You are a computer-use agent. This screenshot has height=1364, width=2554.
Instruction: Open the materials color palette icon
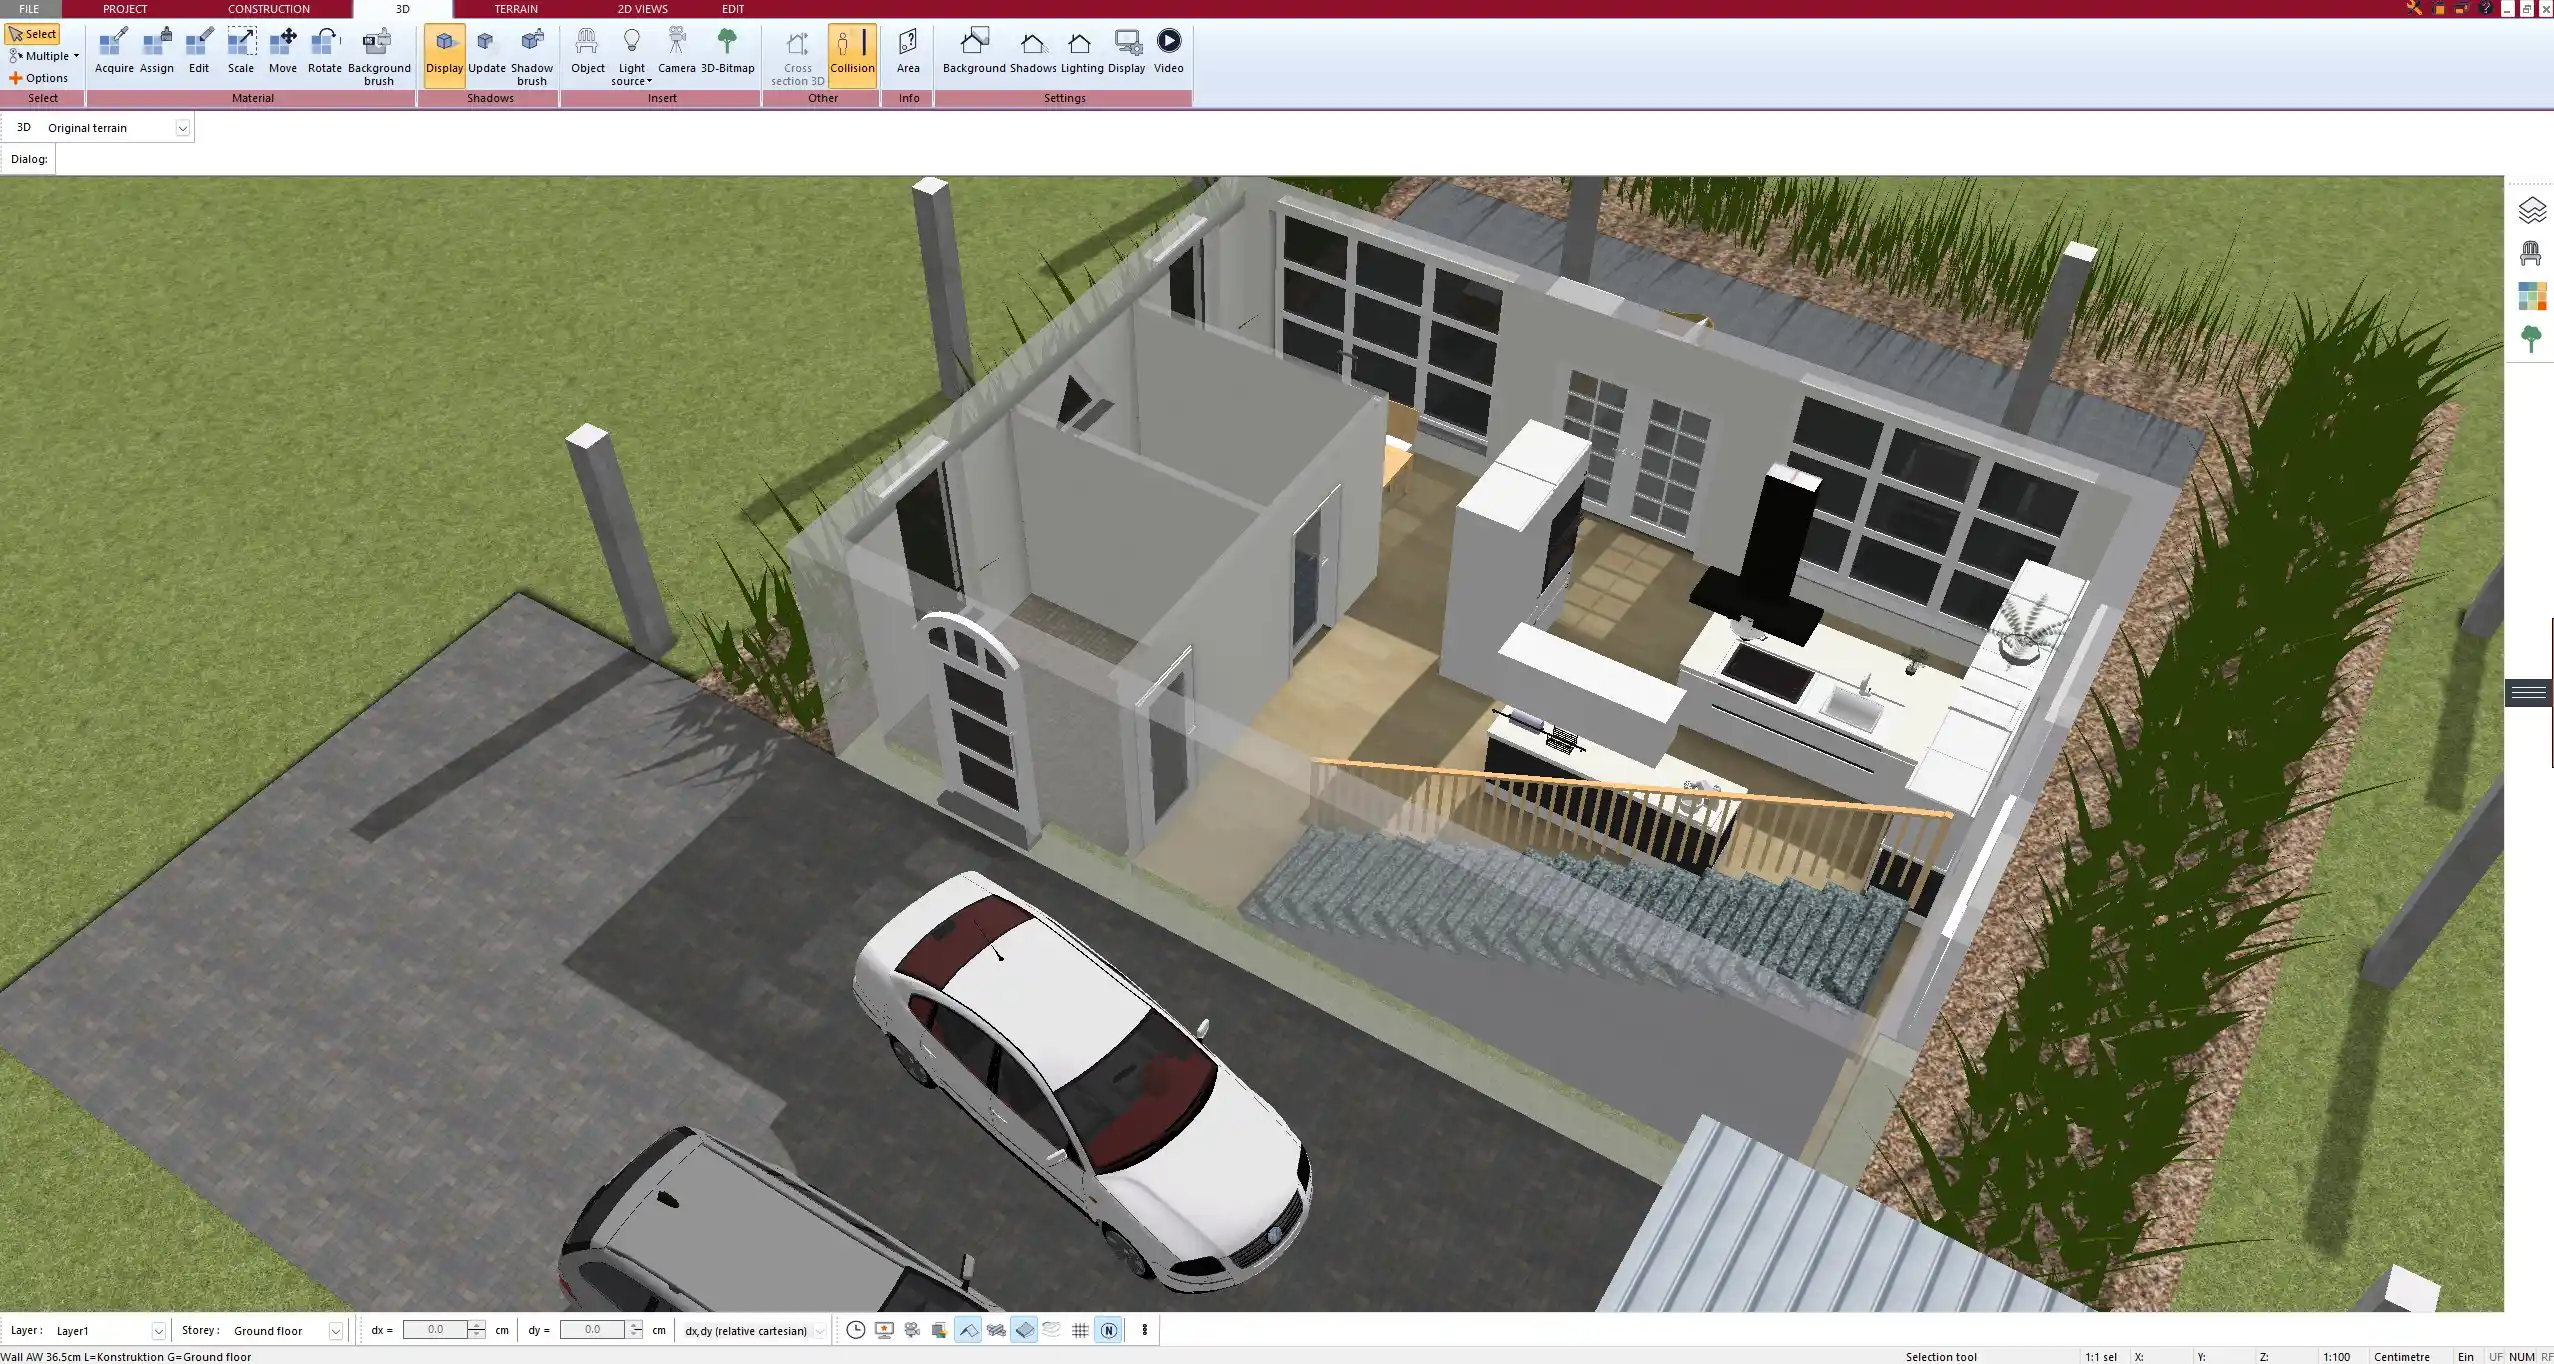pos(2531,296)
